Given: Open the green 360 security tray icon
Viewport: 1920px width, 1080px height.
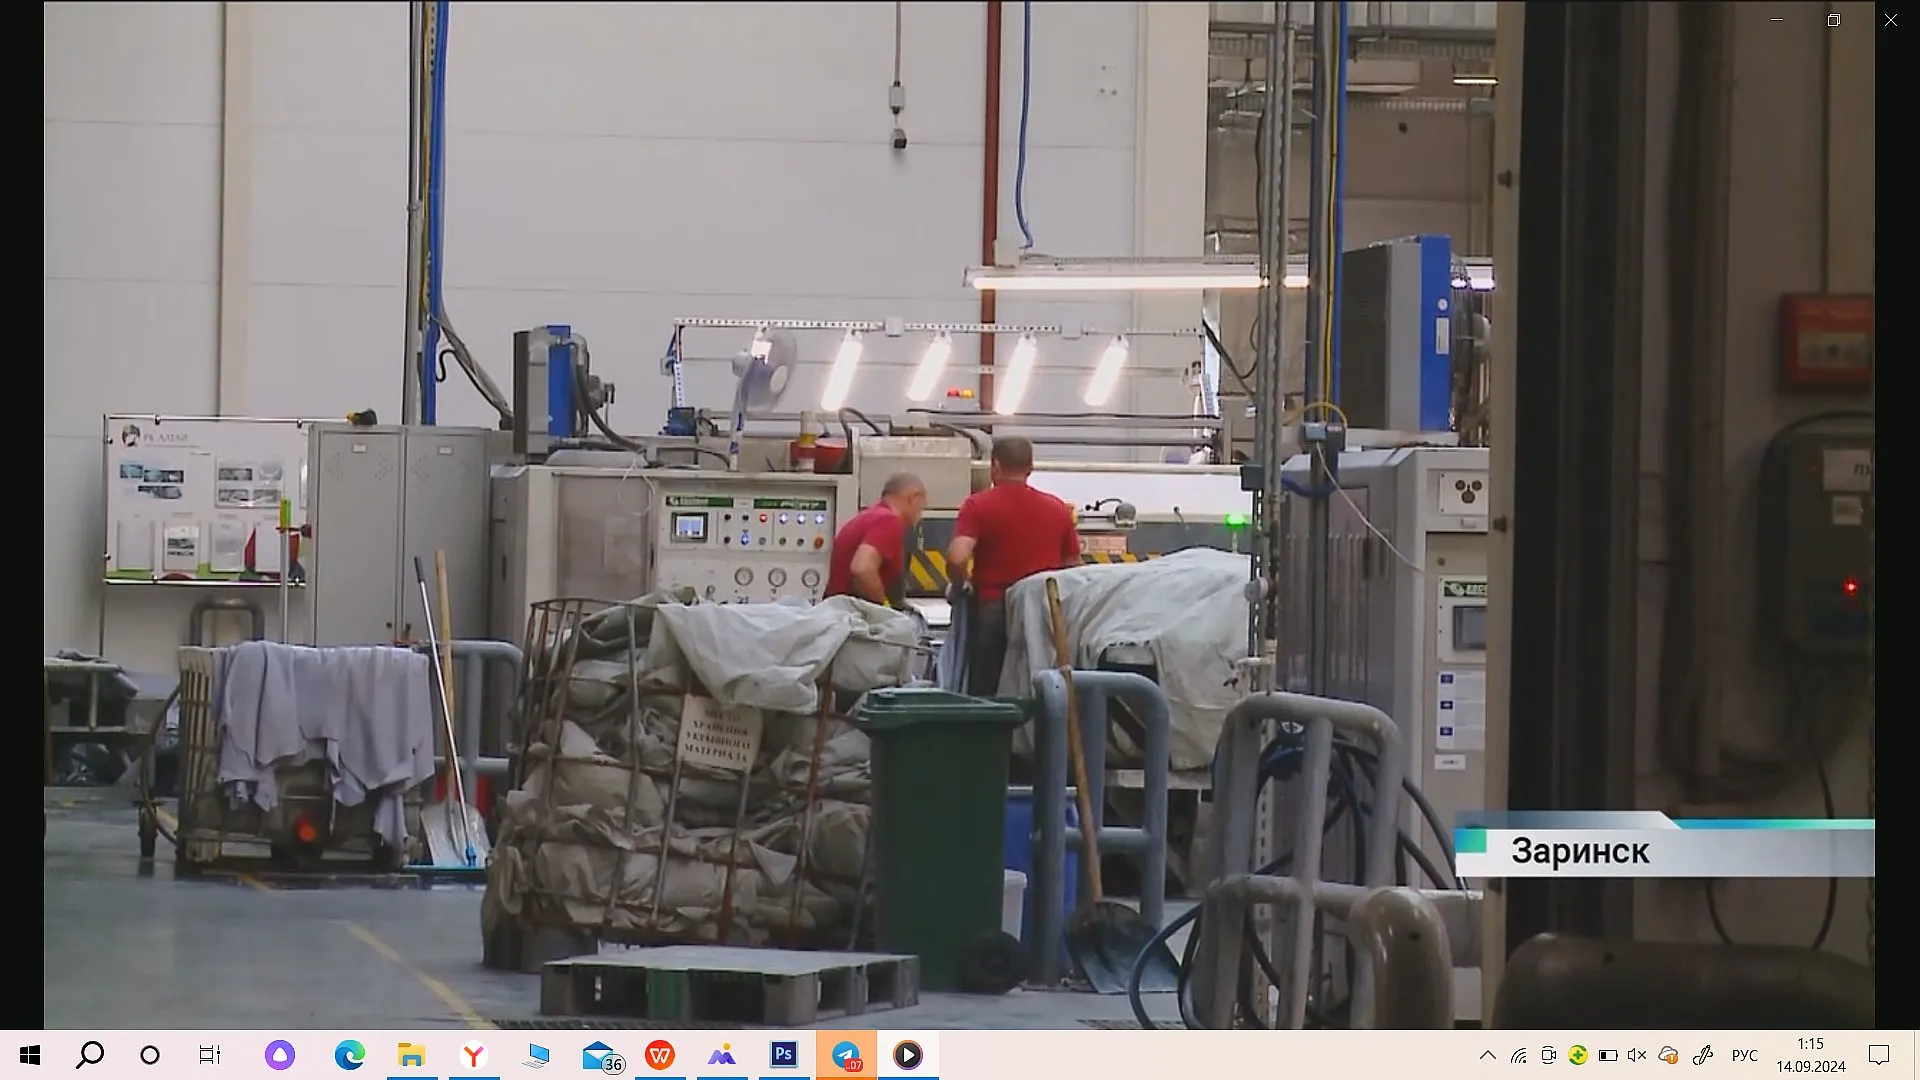Looking at the screenshot, I should pyautogui.click(x=1578, y=1055).
